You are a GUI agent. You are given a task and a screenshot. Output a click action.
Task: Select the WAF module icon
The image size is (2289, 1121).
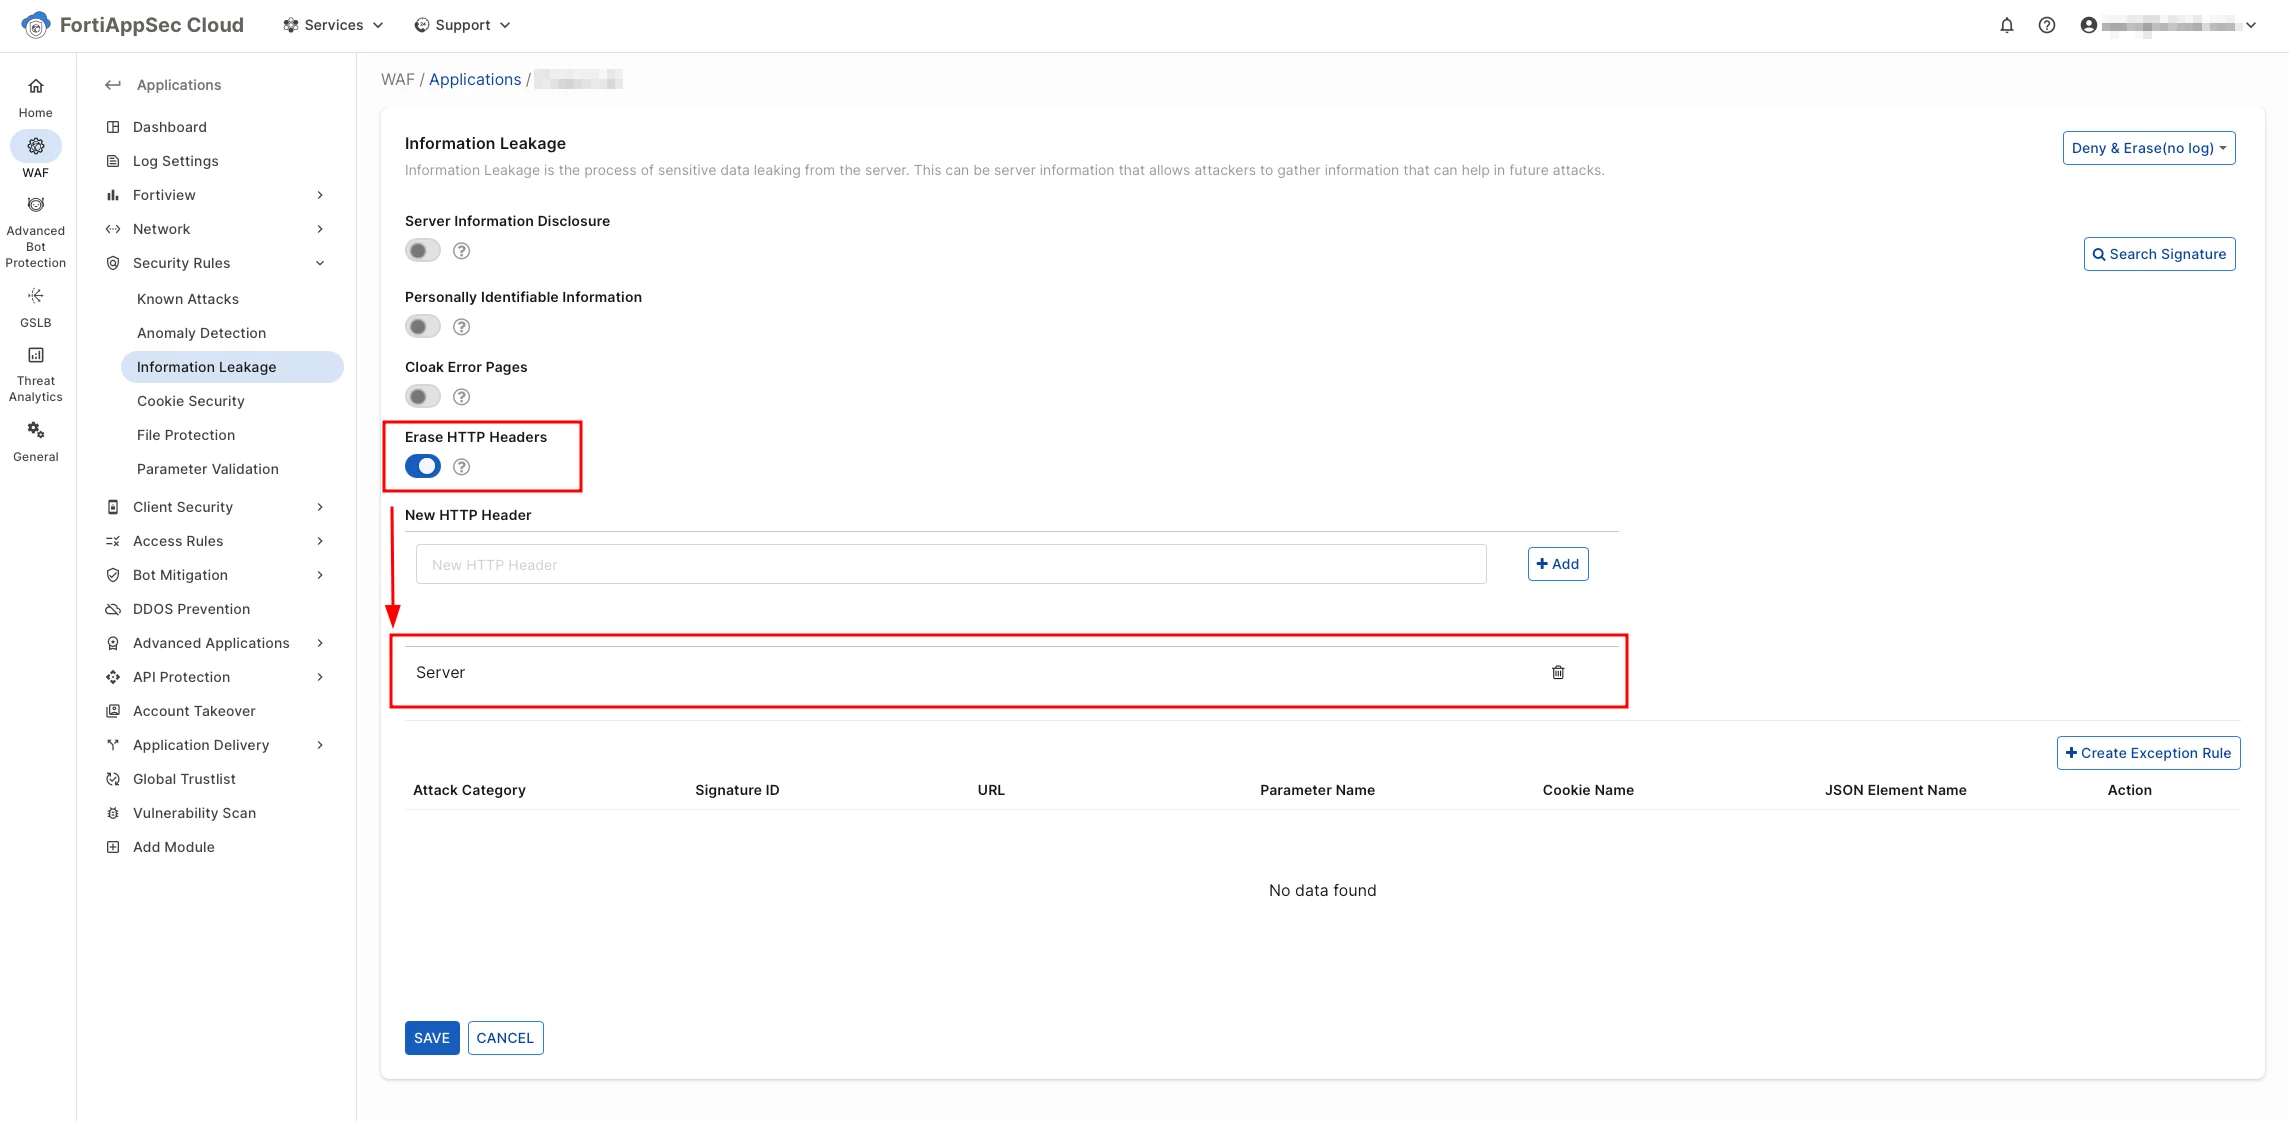pos(36,146)
